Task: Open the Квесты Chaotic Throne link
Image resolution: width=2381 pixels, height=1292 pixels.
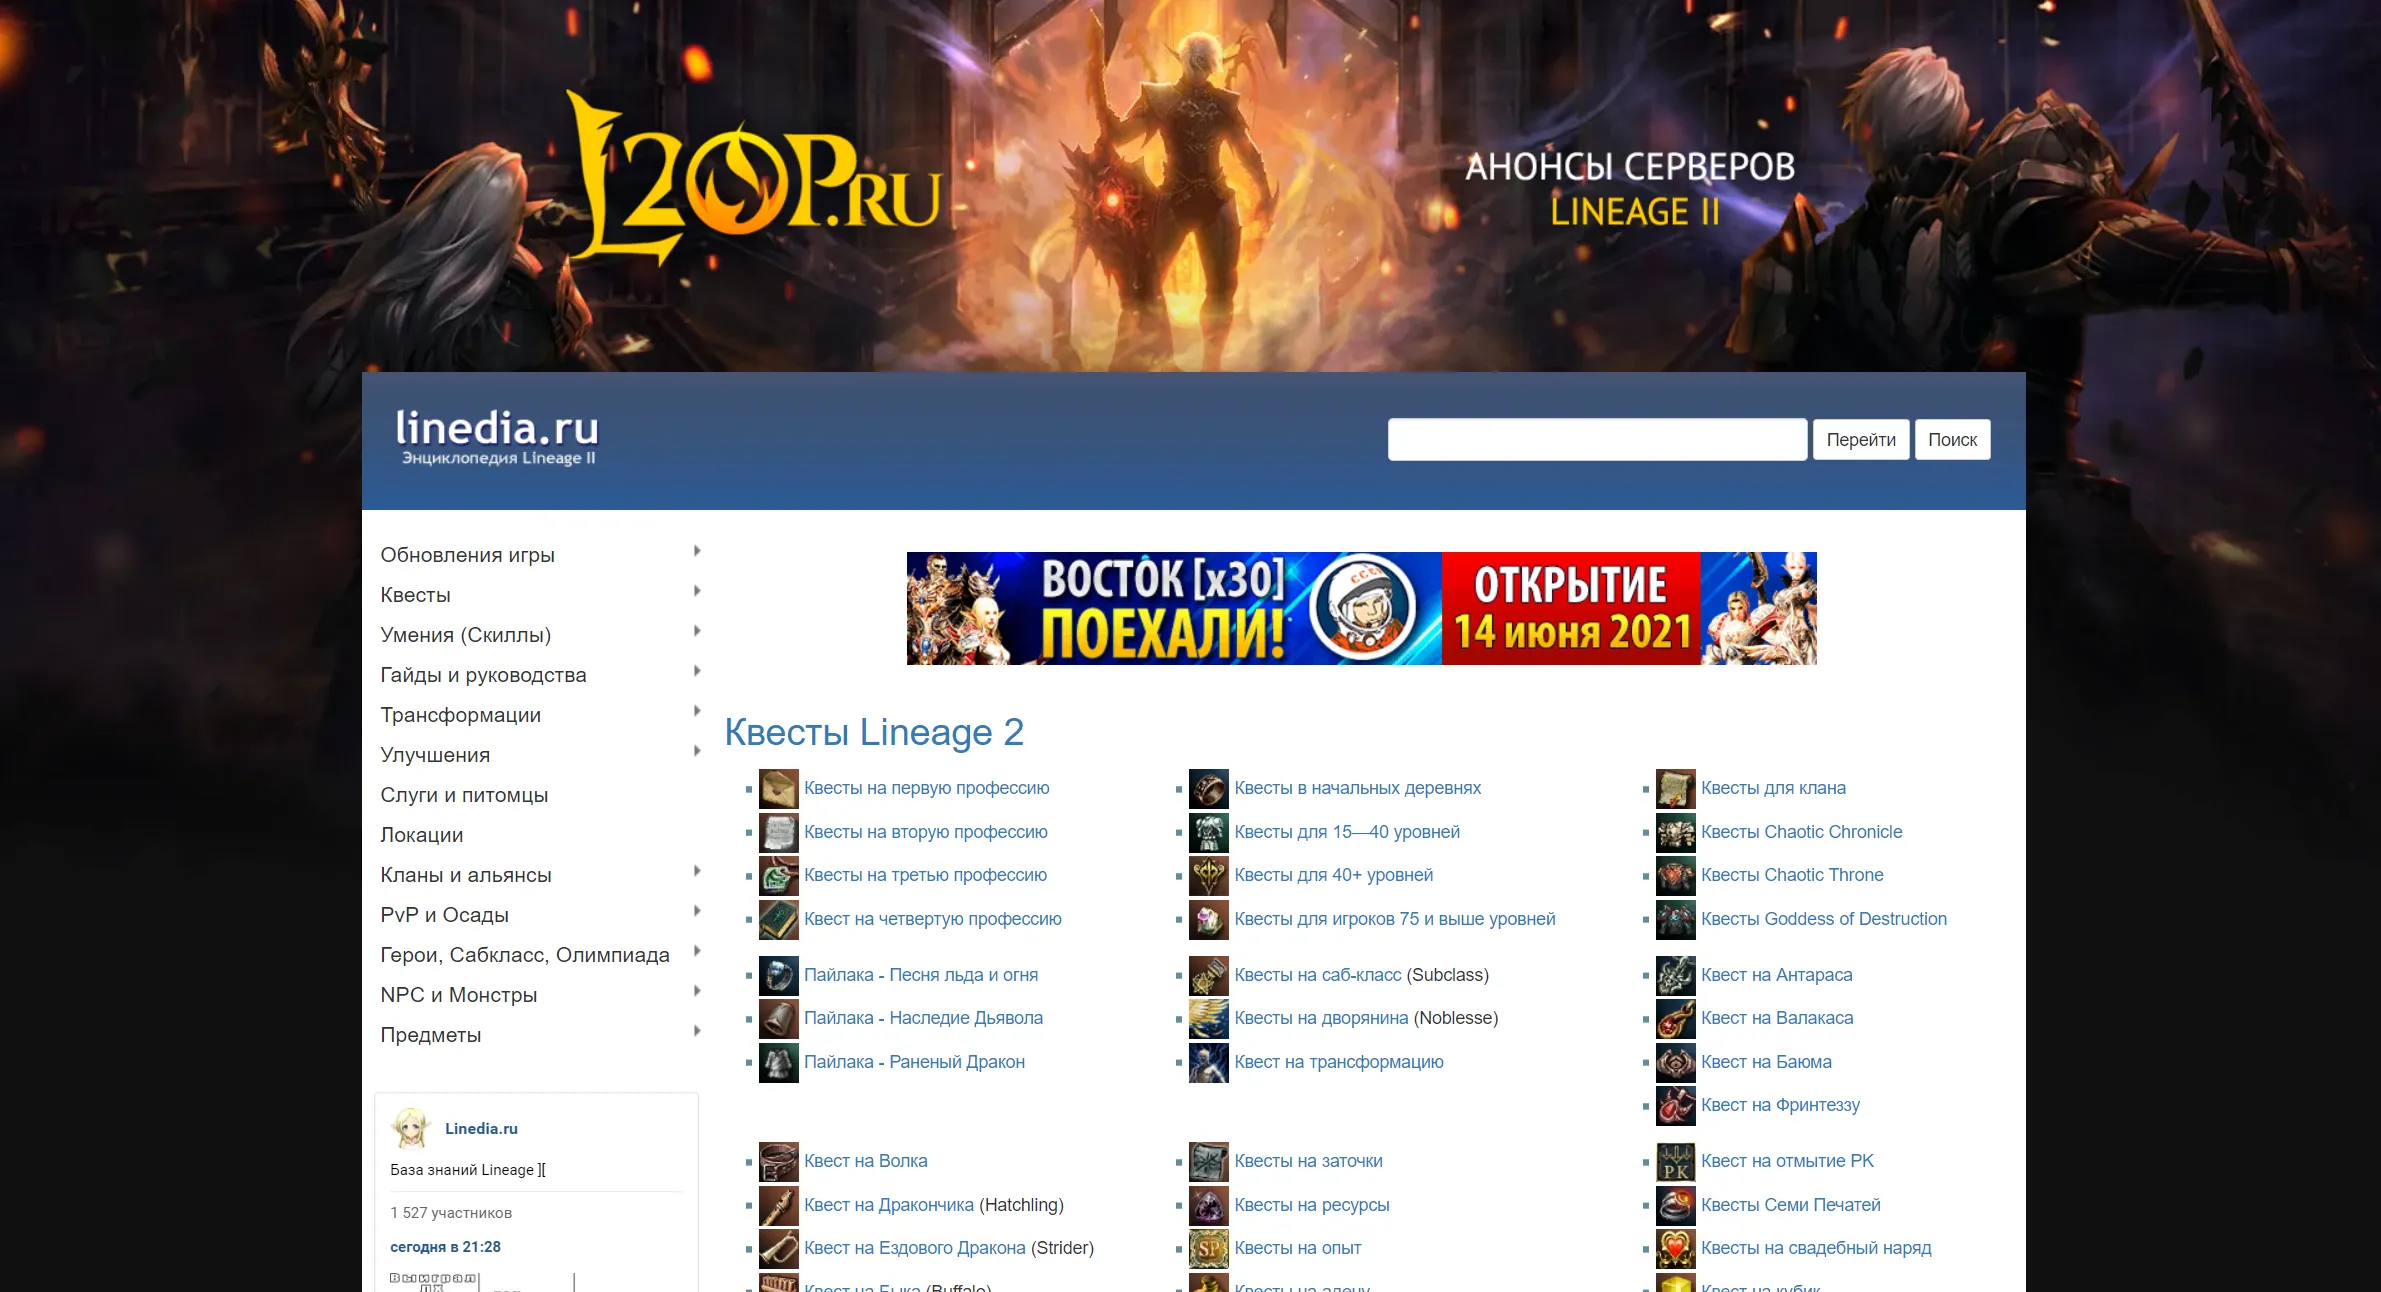Action: pyautogui.click(x=1792, y=875)
